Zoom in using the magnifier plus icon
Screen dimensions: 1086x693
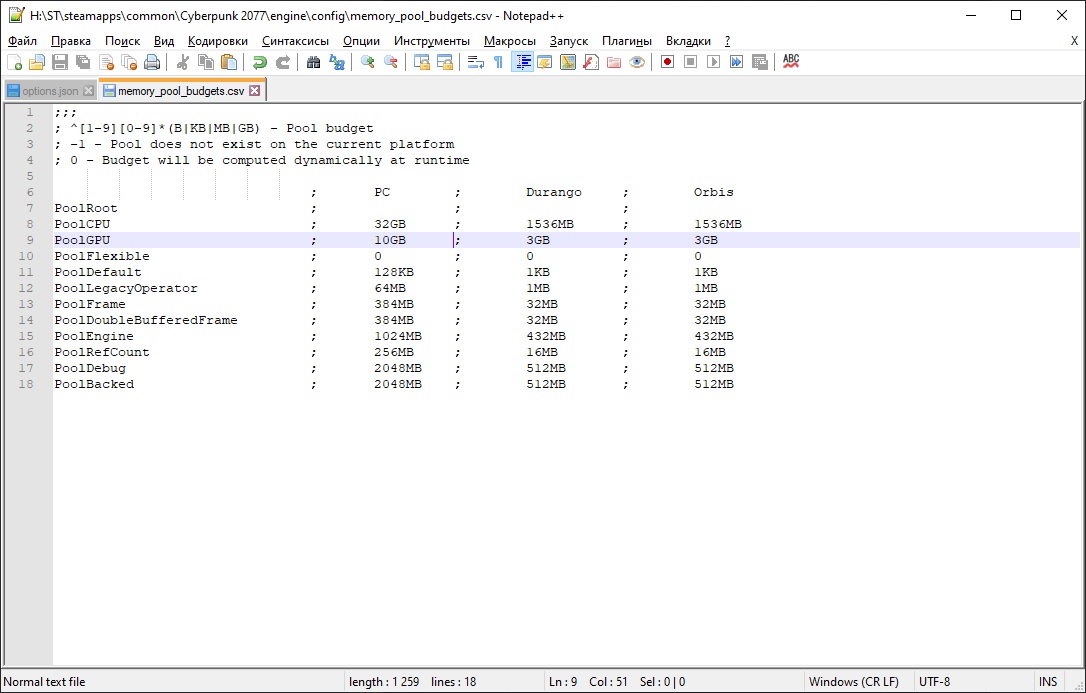(x=368, y=62)
